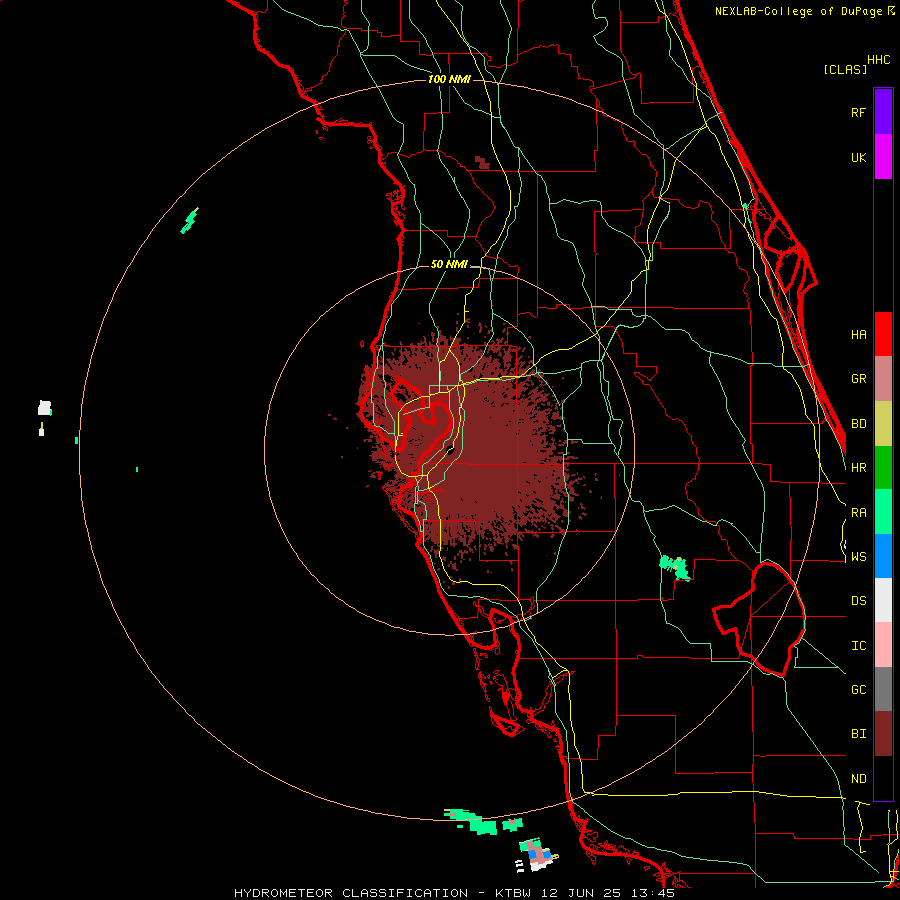Select the "GR" legend label
Viewport: 900px width, 900px height.
(858, 379)
